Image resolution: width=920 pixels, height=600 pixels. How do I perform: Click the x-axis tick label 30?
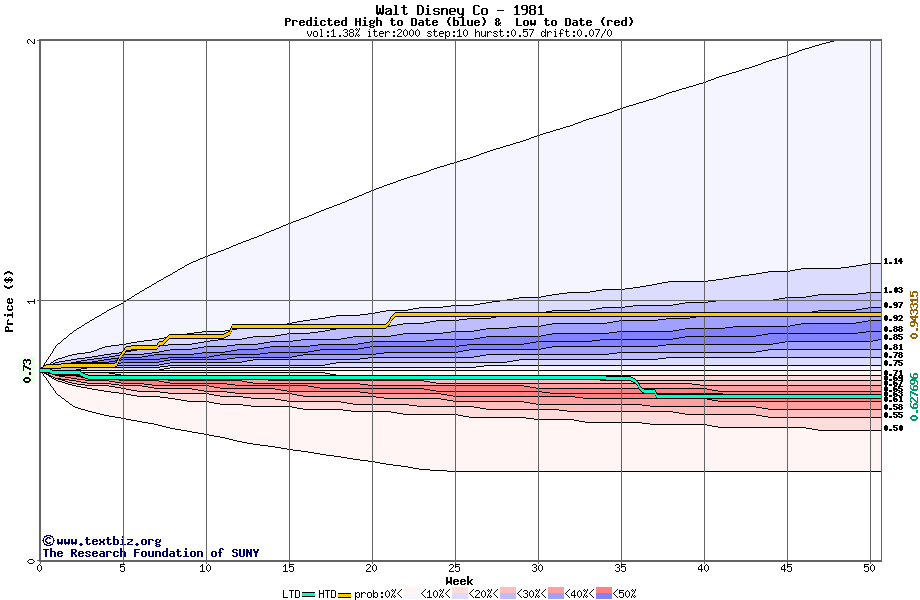[x=537, y=568]
